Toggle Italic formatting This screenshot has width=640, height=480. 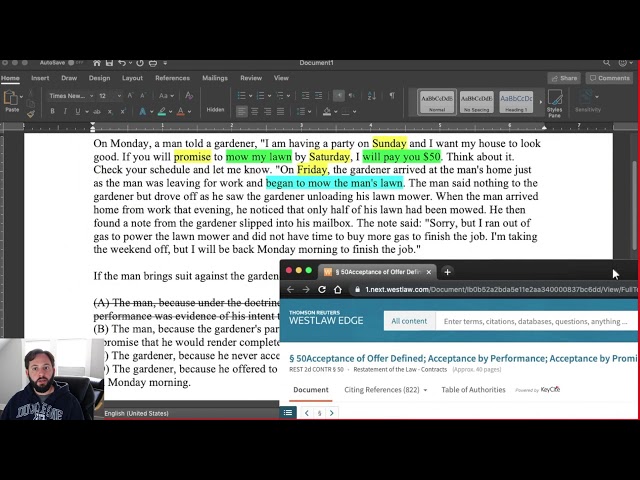pyautogui.click(x=65, y=111)
